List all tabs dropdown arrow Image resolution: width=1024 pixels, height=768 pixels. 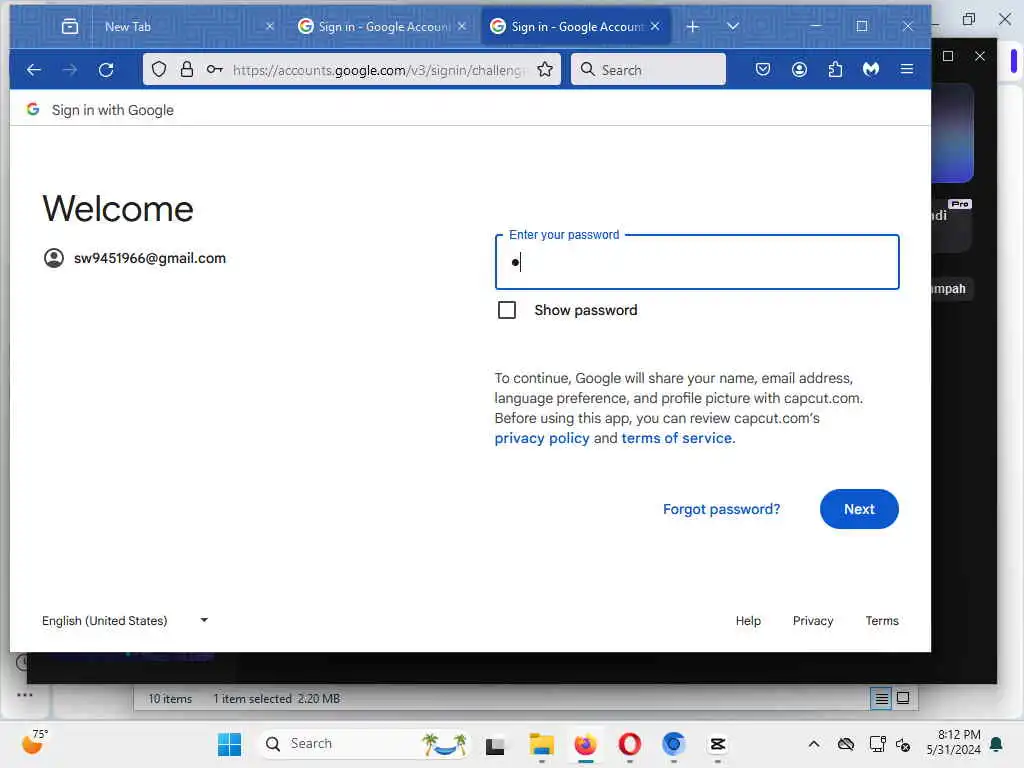coord(733,26)
